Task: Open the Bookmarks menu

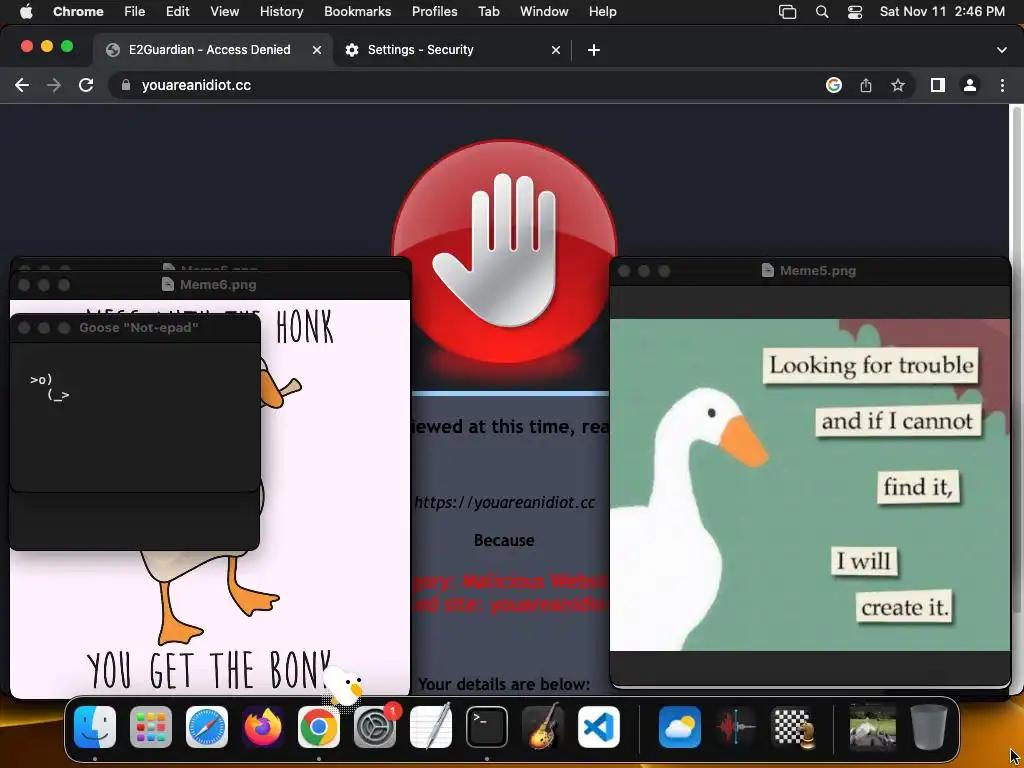Action: pyautogui.click(x=357, y=12)
